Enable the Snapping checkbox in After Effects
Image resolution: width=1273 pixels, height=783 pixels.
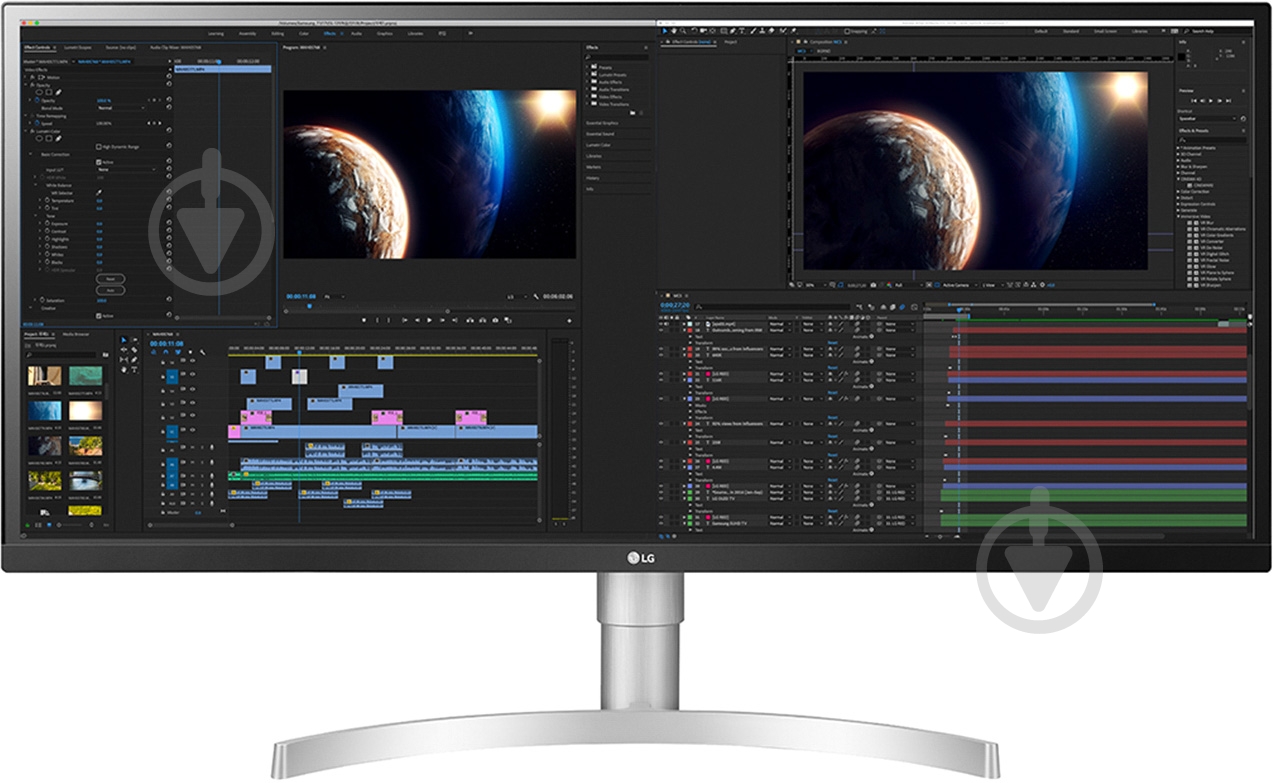tap(845, 31)
